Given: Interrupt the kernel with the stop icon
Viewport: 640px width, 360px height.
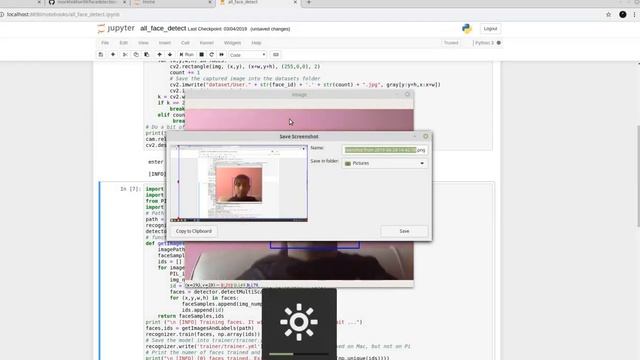Looking at the screenshot, I should (x=201, y=55).
